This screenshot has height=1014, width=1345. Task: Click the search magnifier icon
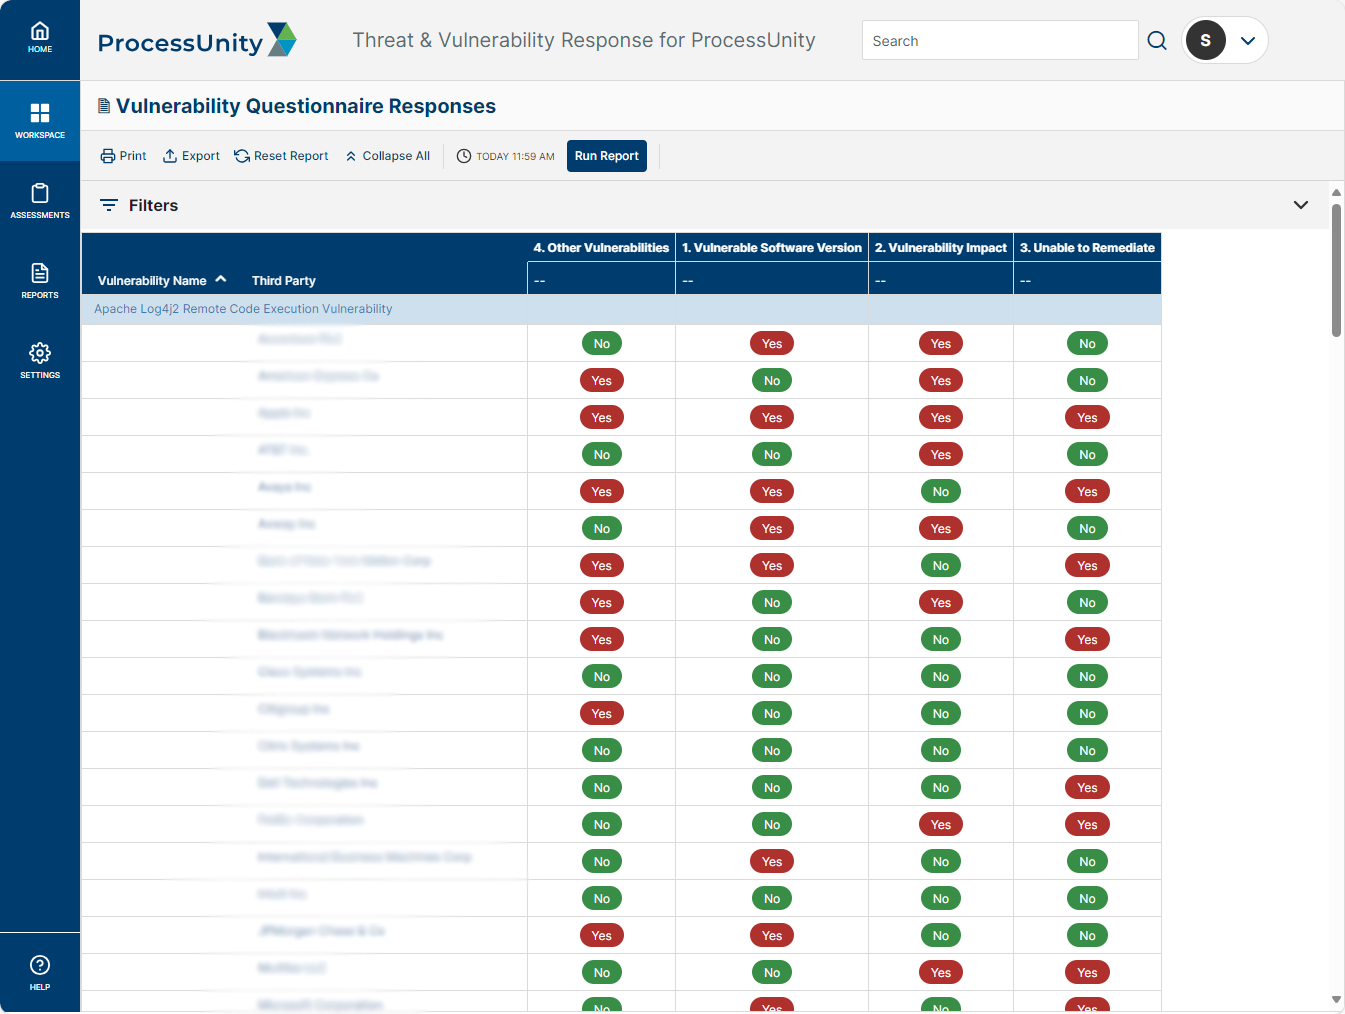[1157, 41]
